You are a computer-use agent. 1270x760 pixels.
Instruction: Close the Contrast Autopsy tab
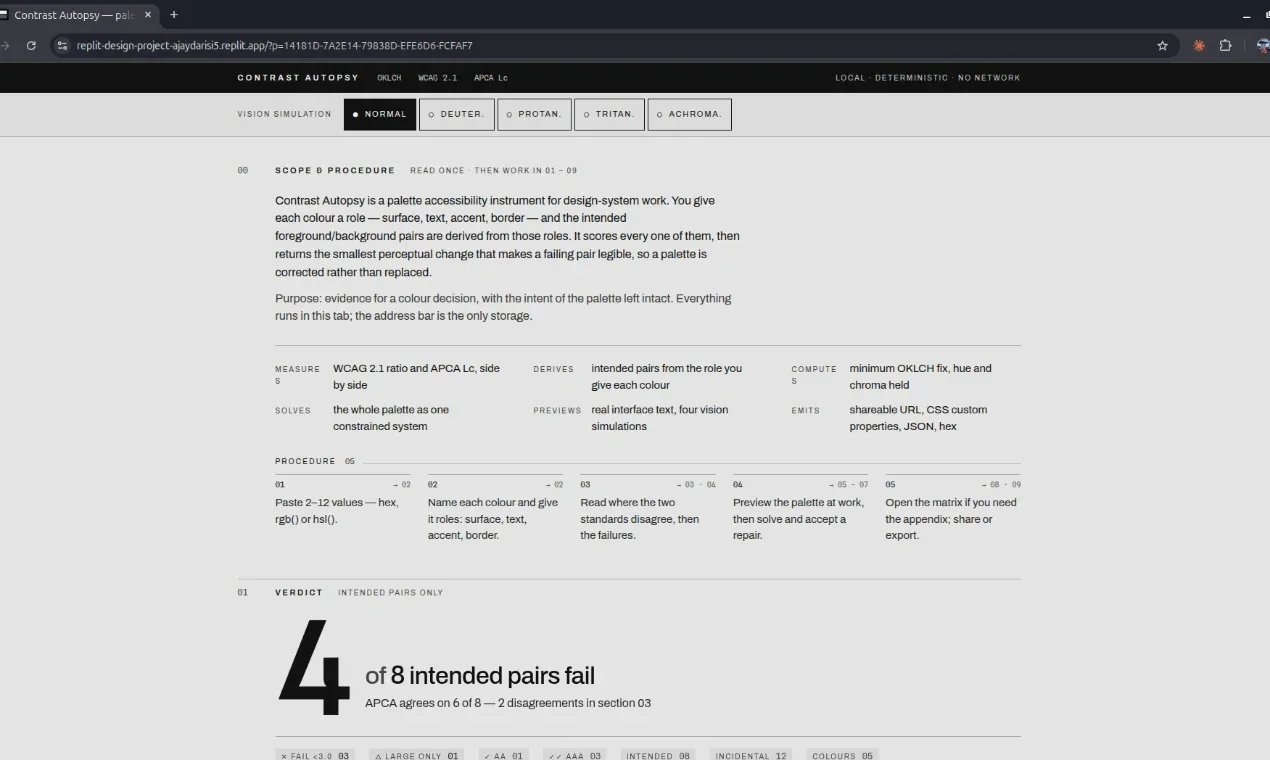148,15
